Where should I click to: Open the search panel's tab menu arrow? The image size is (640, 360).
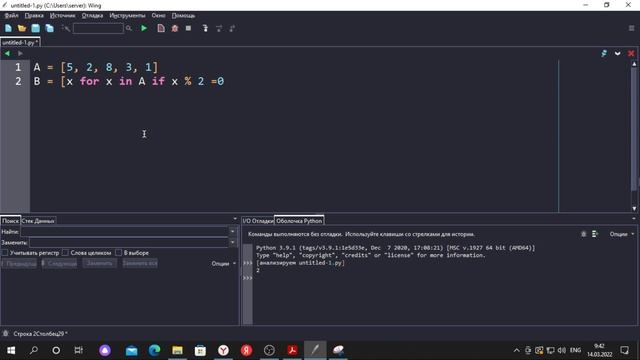click(235, 219)
